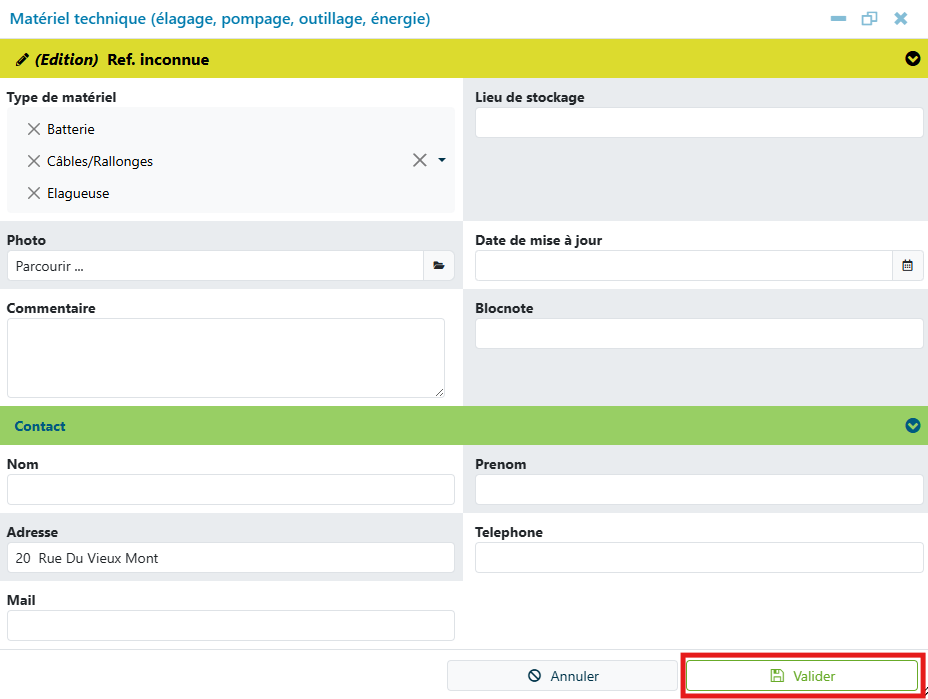
Task: Click the Matériel technique window title
Action: pos(220,19)
